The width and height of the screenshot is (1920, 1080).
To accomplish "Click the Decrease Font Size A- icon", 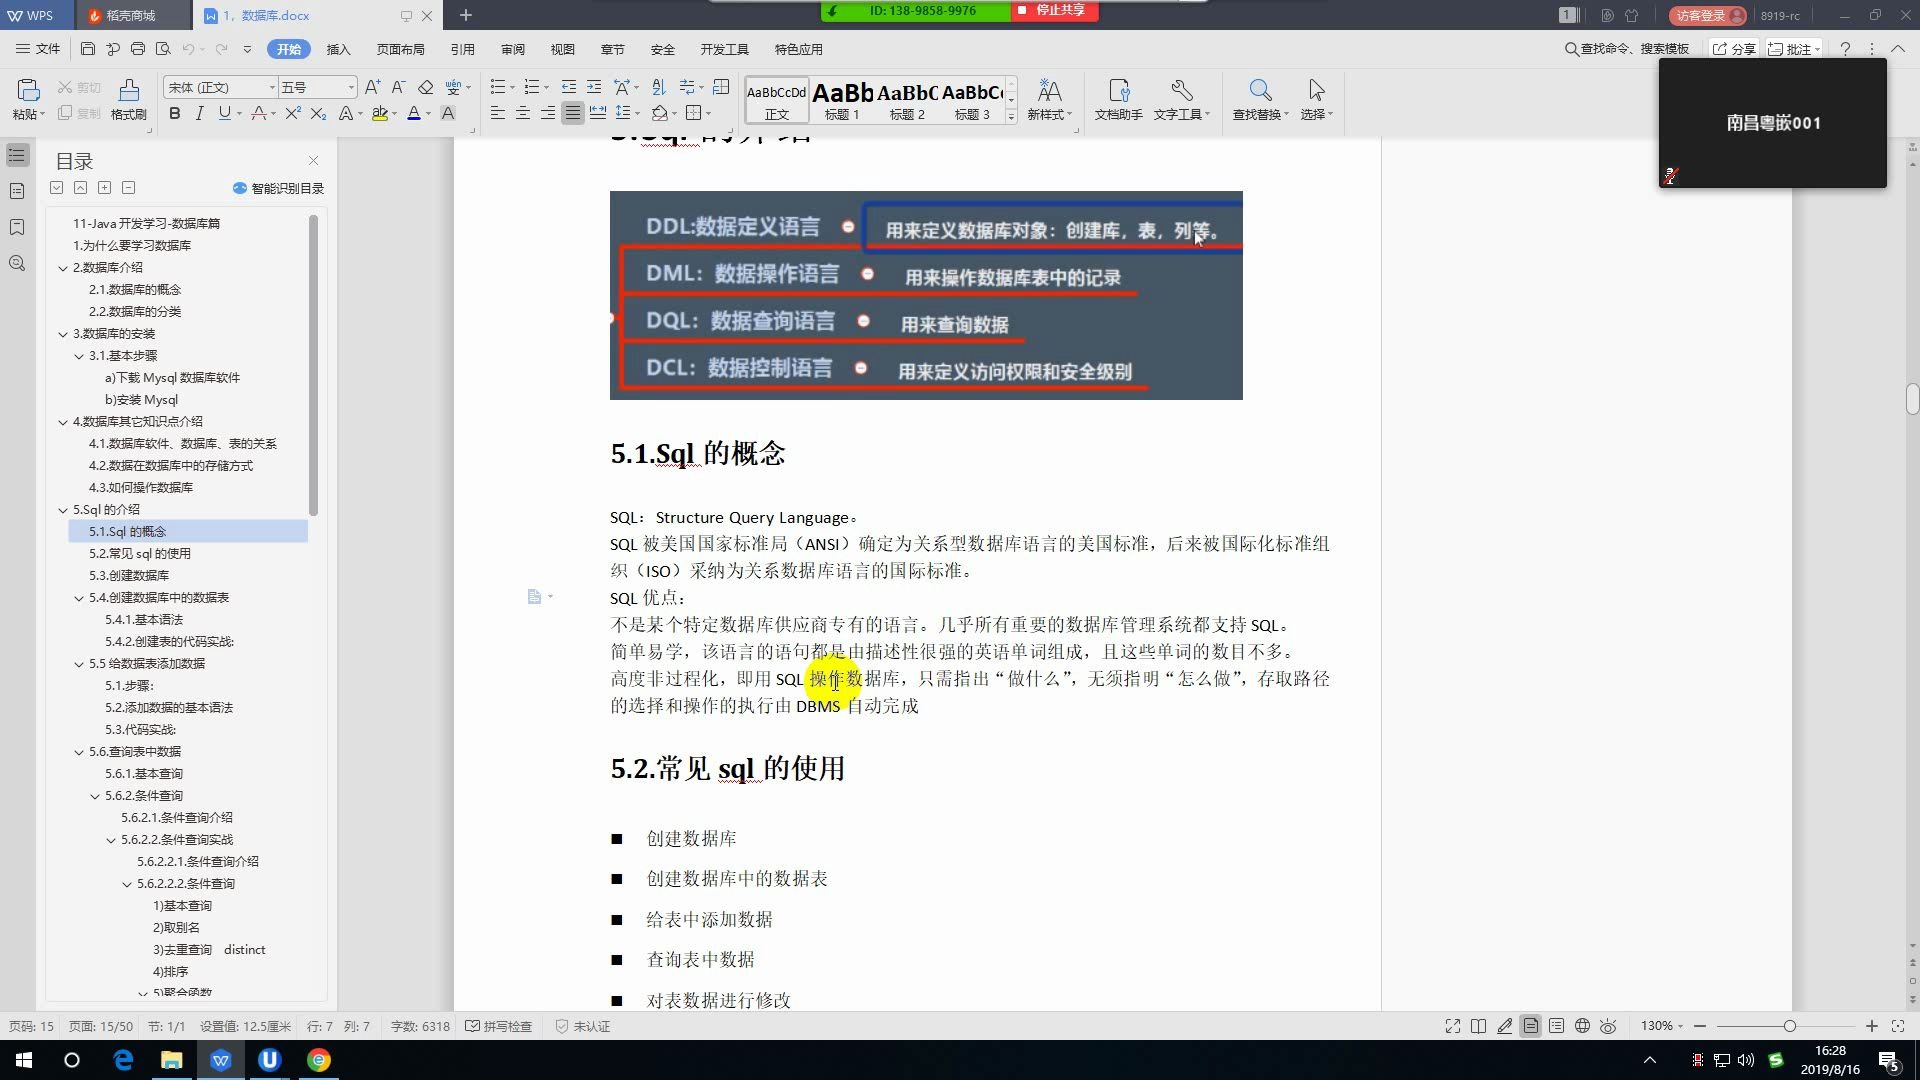I will point(398,87).
